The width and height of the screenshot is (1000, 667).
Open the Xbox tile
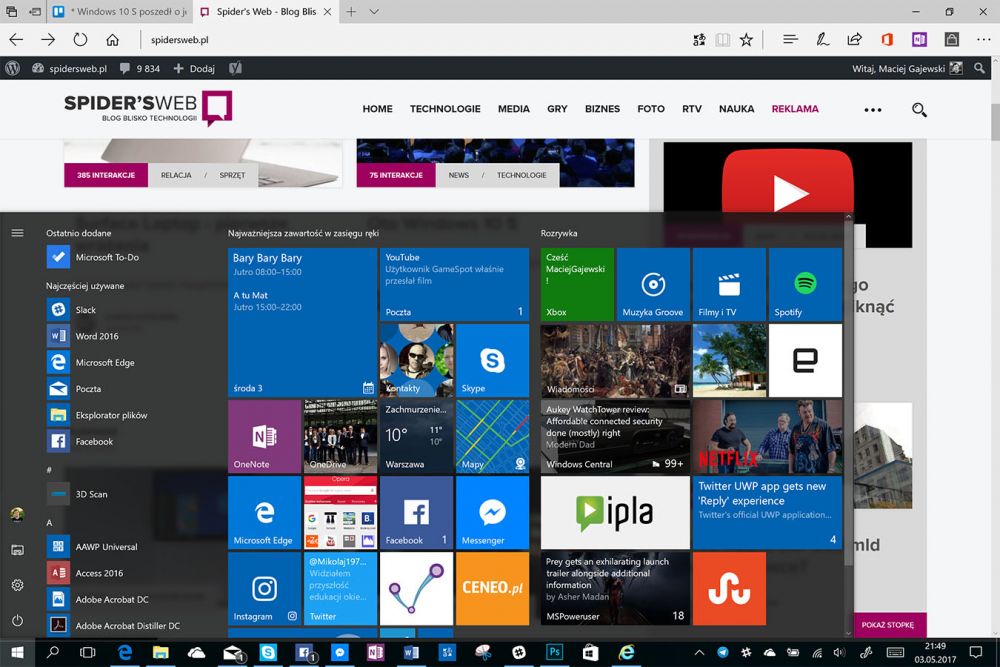pos(577,284)
